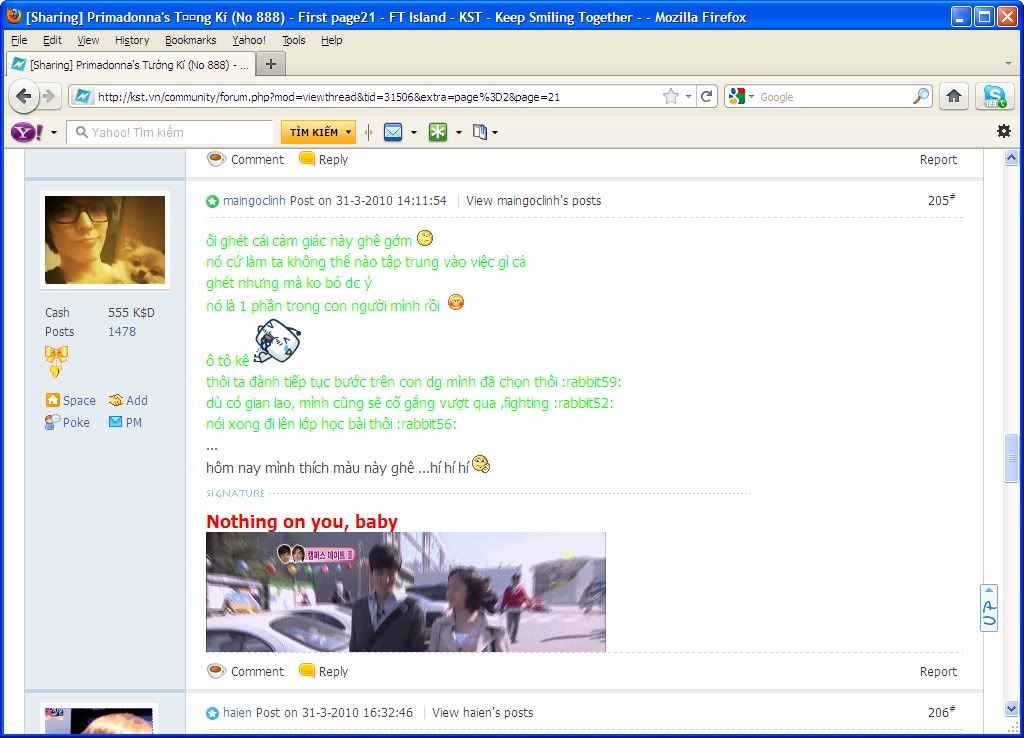Click the maingoclinh username link
1024x738 pixels.
(254, 201)
